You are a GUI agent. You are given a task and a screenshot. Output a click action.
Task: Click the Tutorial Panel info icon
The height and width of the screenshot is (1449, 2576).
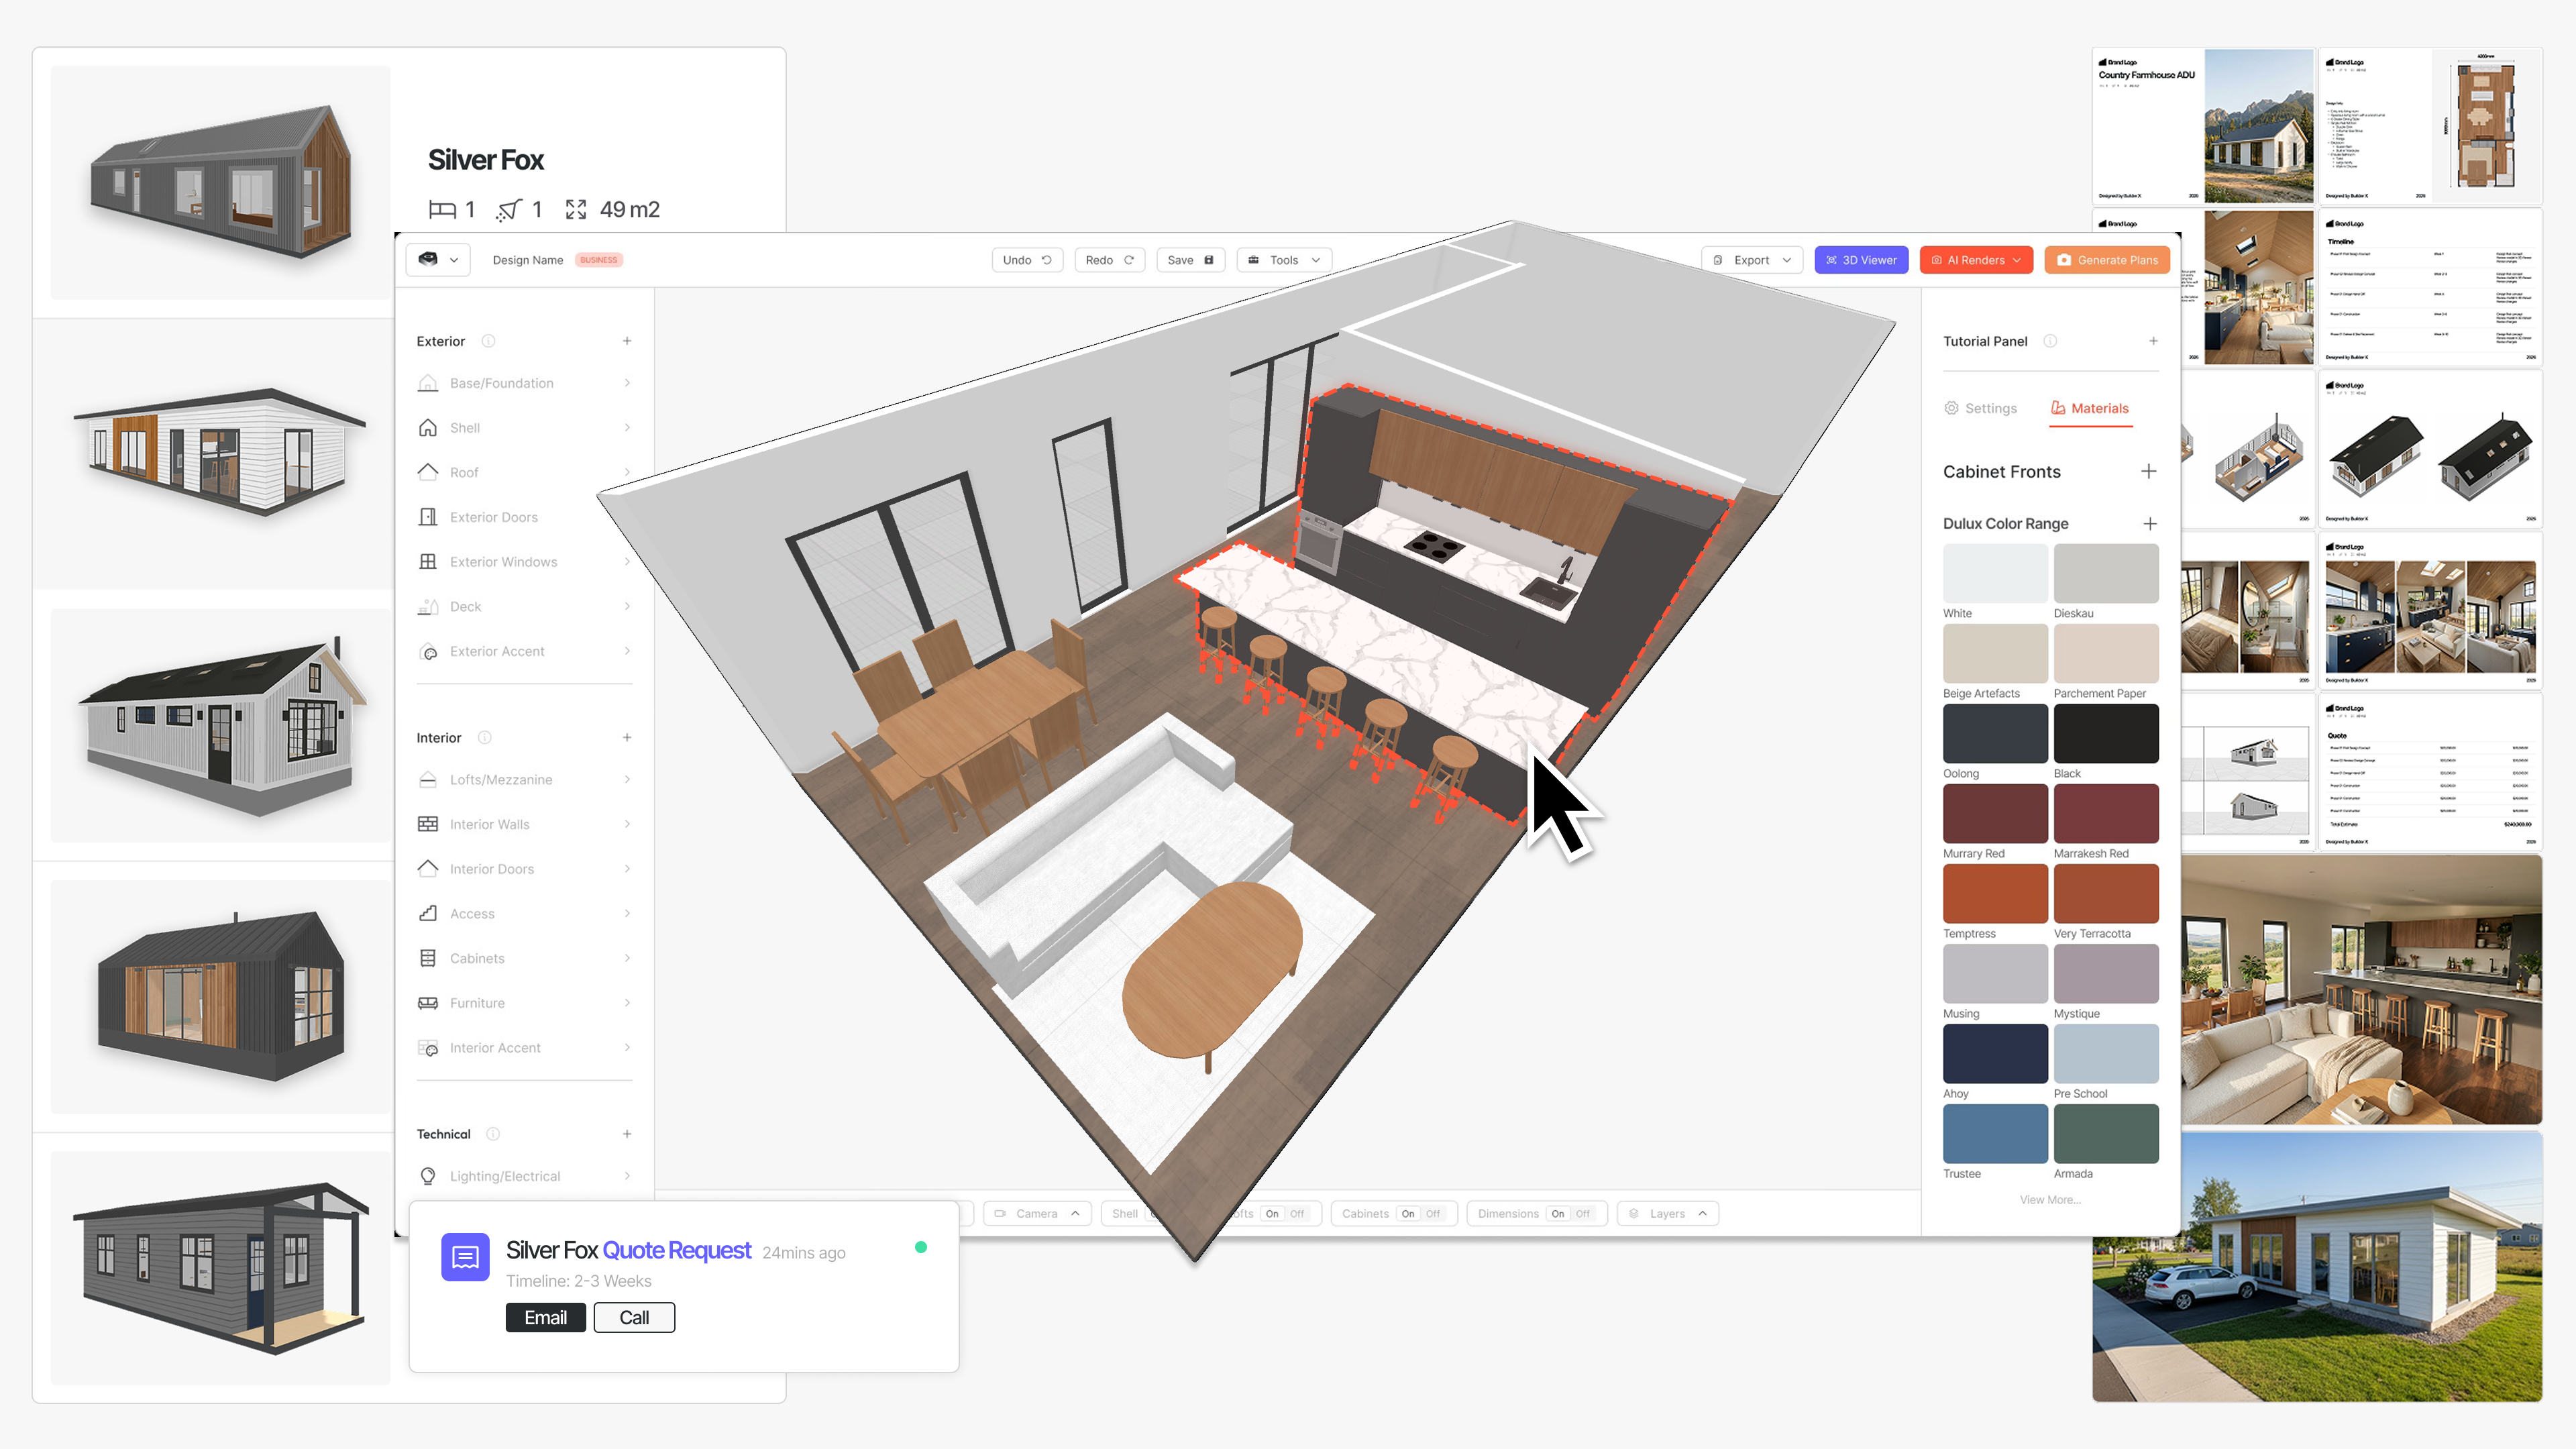(2050, 341)
